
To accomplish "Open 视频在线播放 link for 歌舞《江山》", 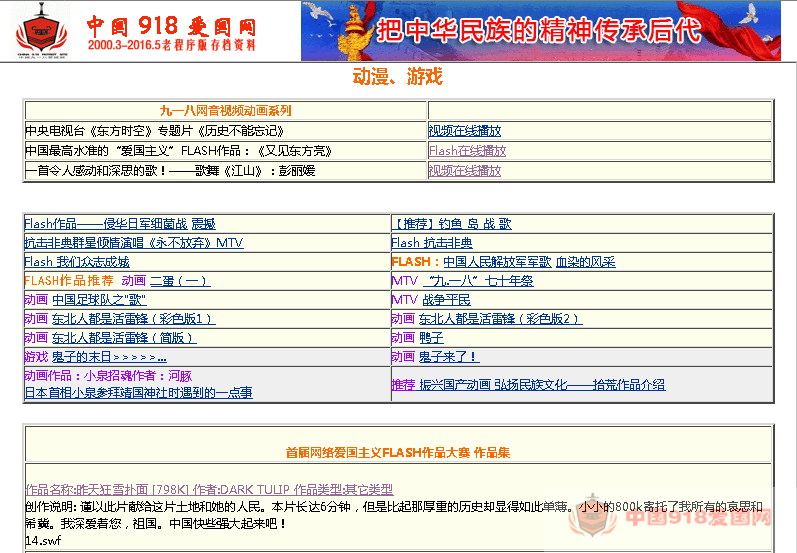I will [x=465, y=171].
